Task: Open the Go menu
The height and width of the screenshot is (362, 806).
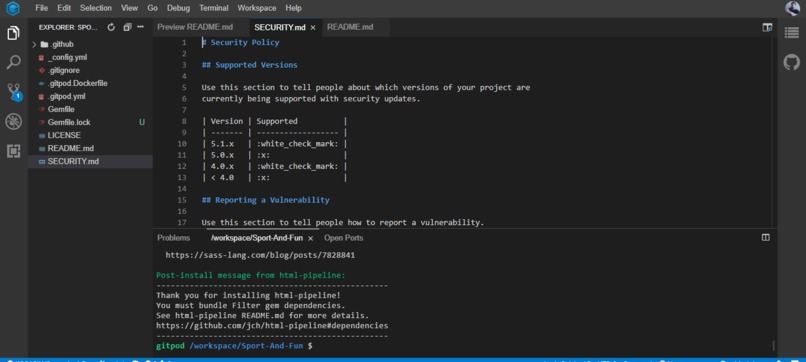Action: [153, 8]
